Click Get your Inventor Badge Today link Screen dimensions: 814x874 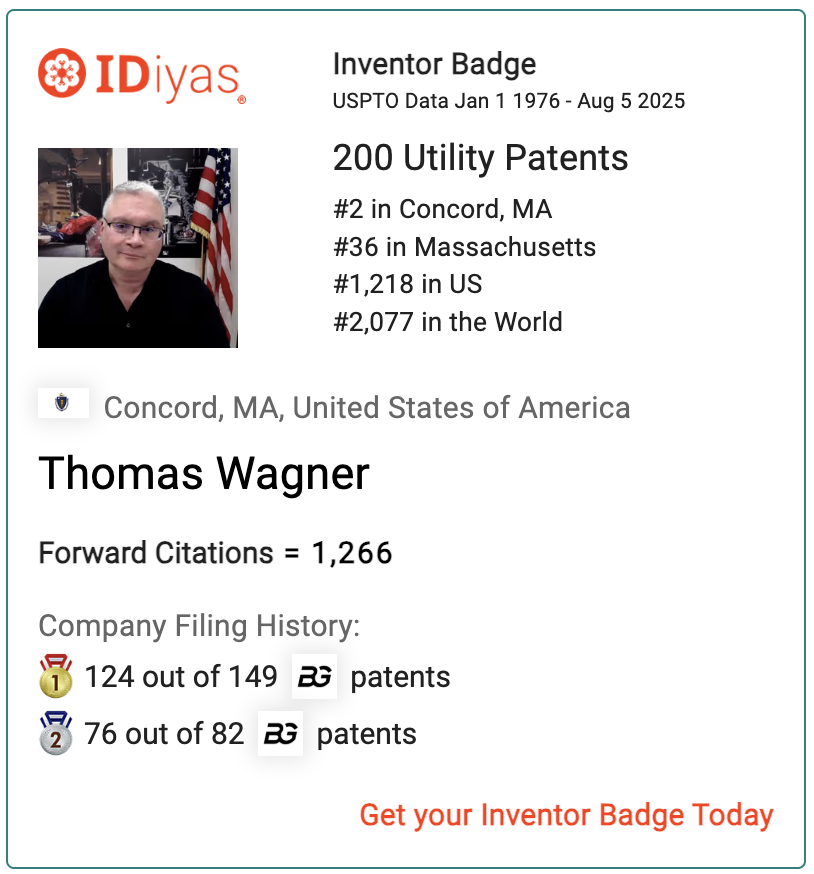[566, 815]
